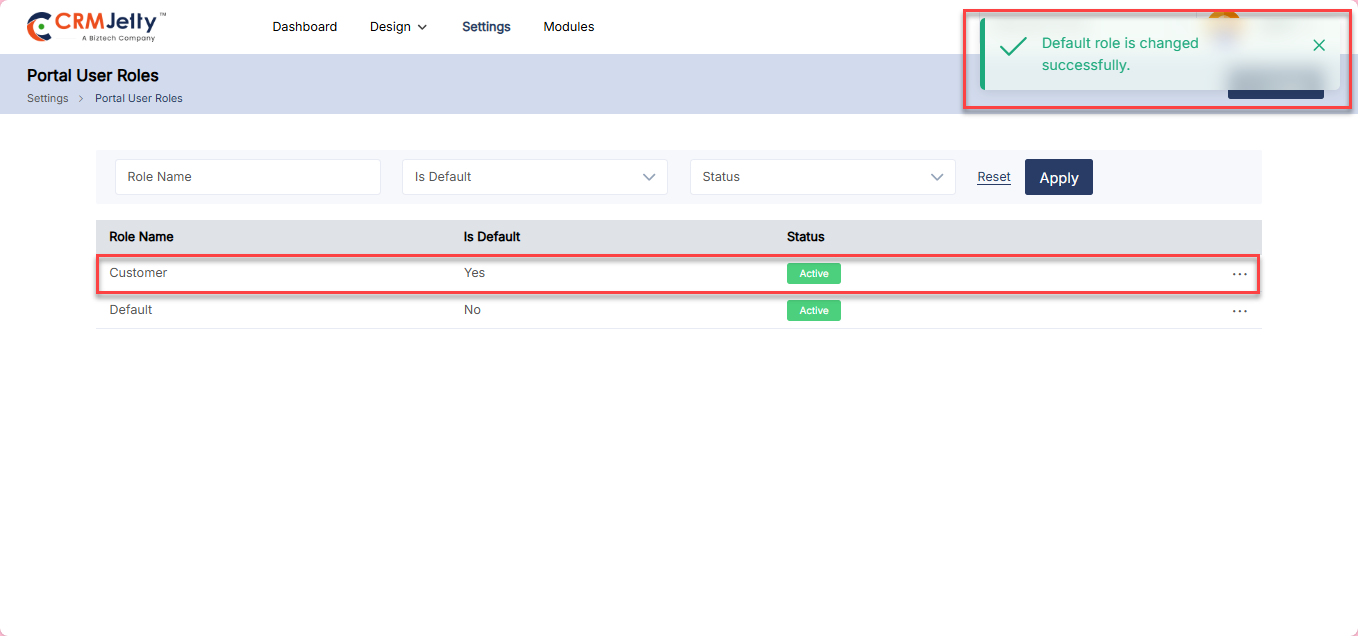Viewport: 1358px width, 636px height.
Task: Click the Reset filters link
Action: (993, 177)
